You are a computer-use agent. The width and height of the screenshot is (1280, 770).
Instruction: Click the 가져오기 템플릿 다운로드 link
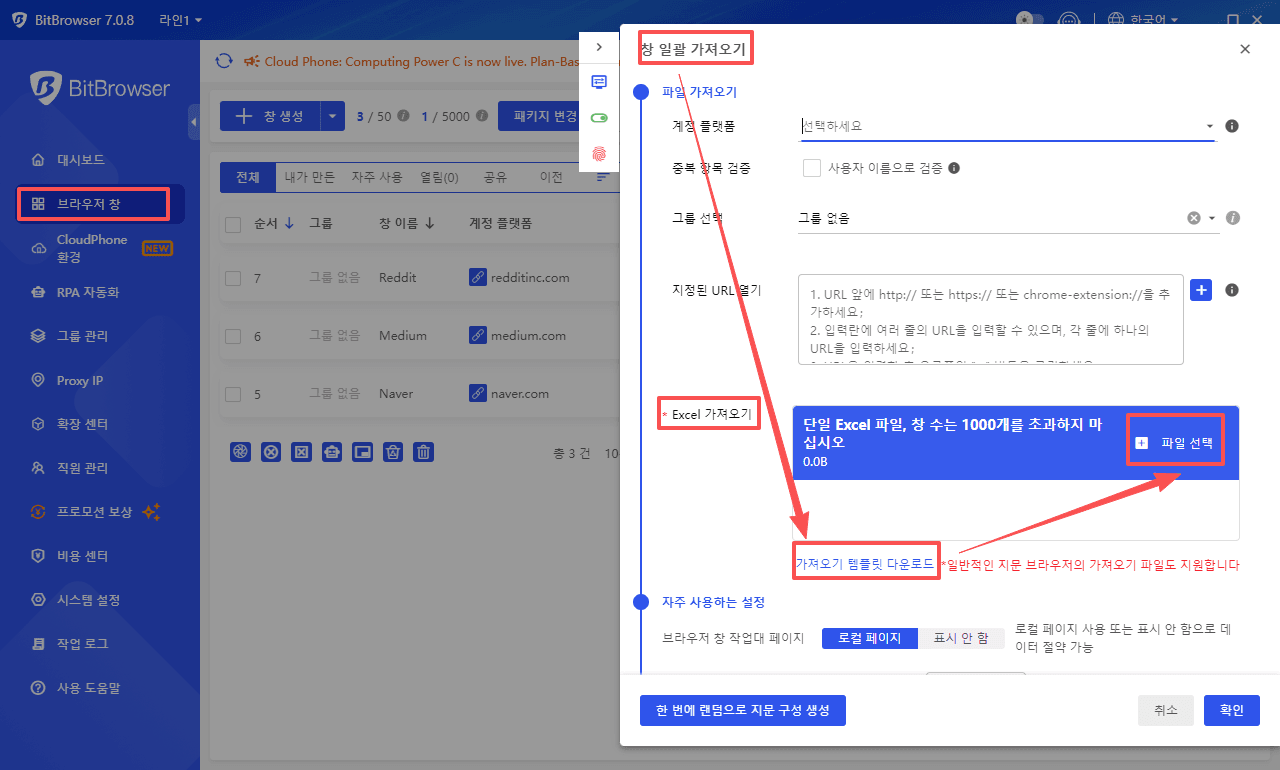click(x=865, y=564)
